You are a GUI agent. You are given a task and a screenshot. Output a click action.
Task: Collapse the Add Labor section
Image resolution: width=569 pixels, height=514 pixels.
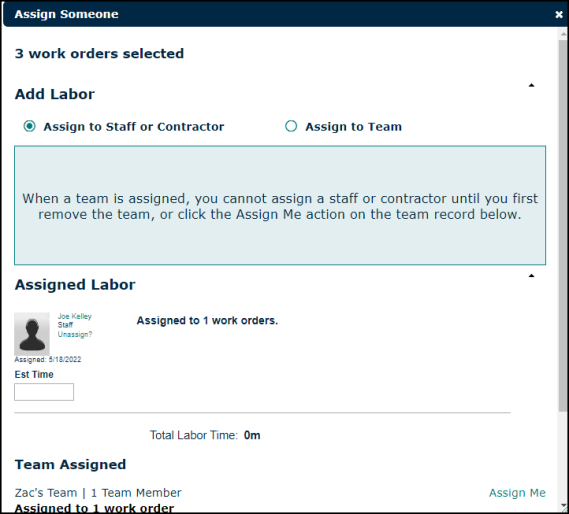tap(532, 85)
